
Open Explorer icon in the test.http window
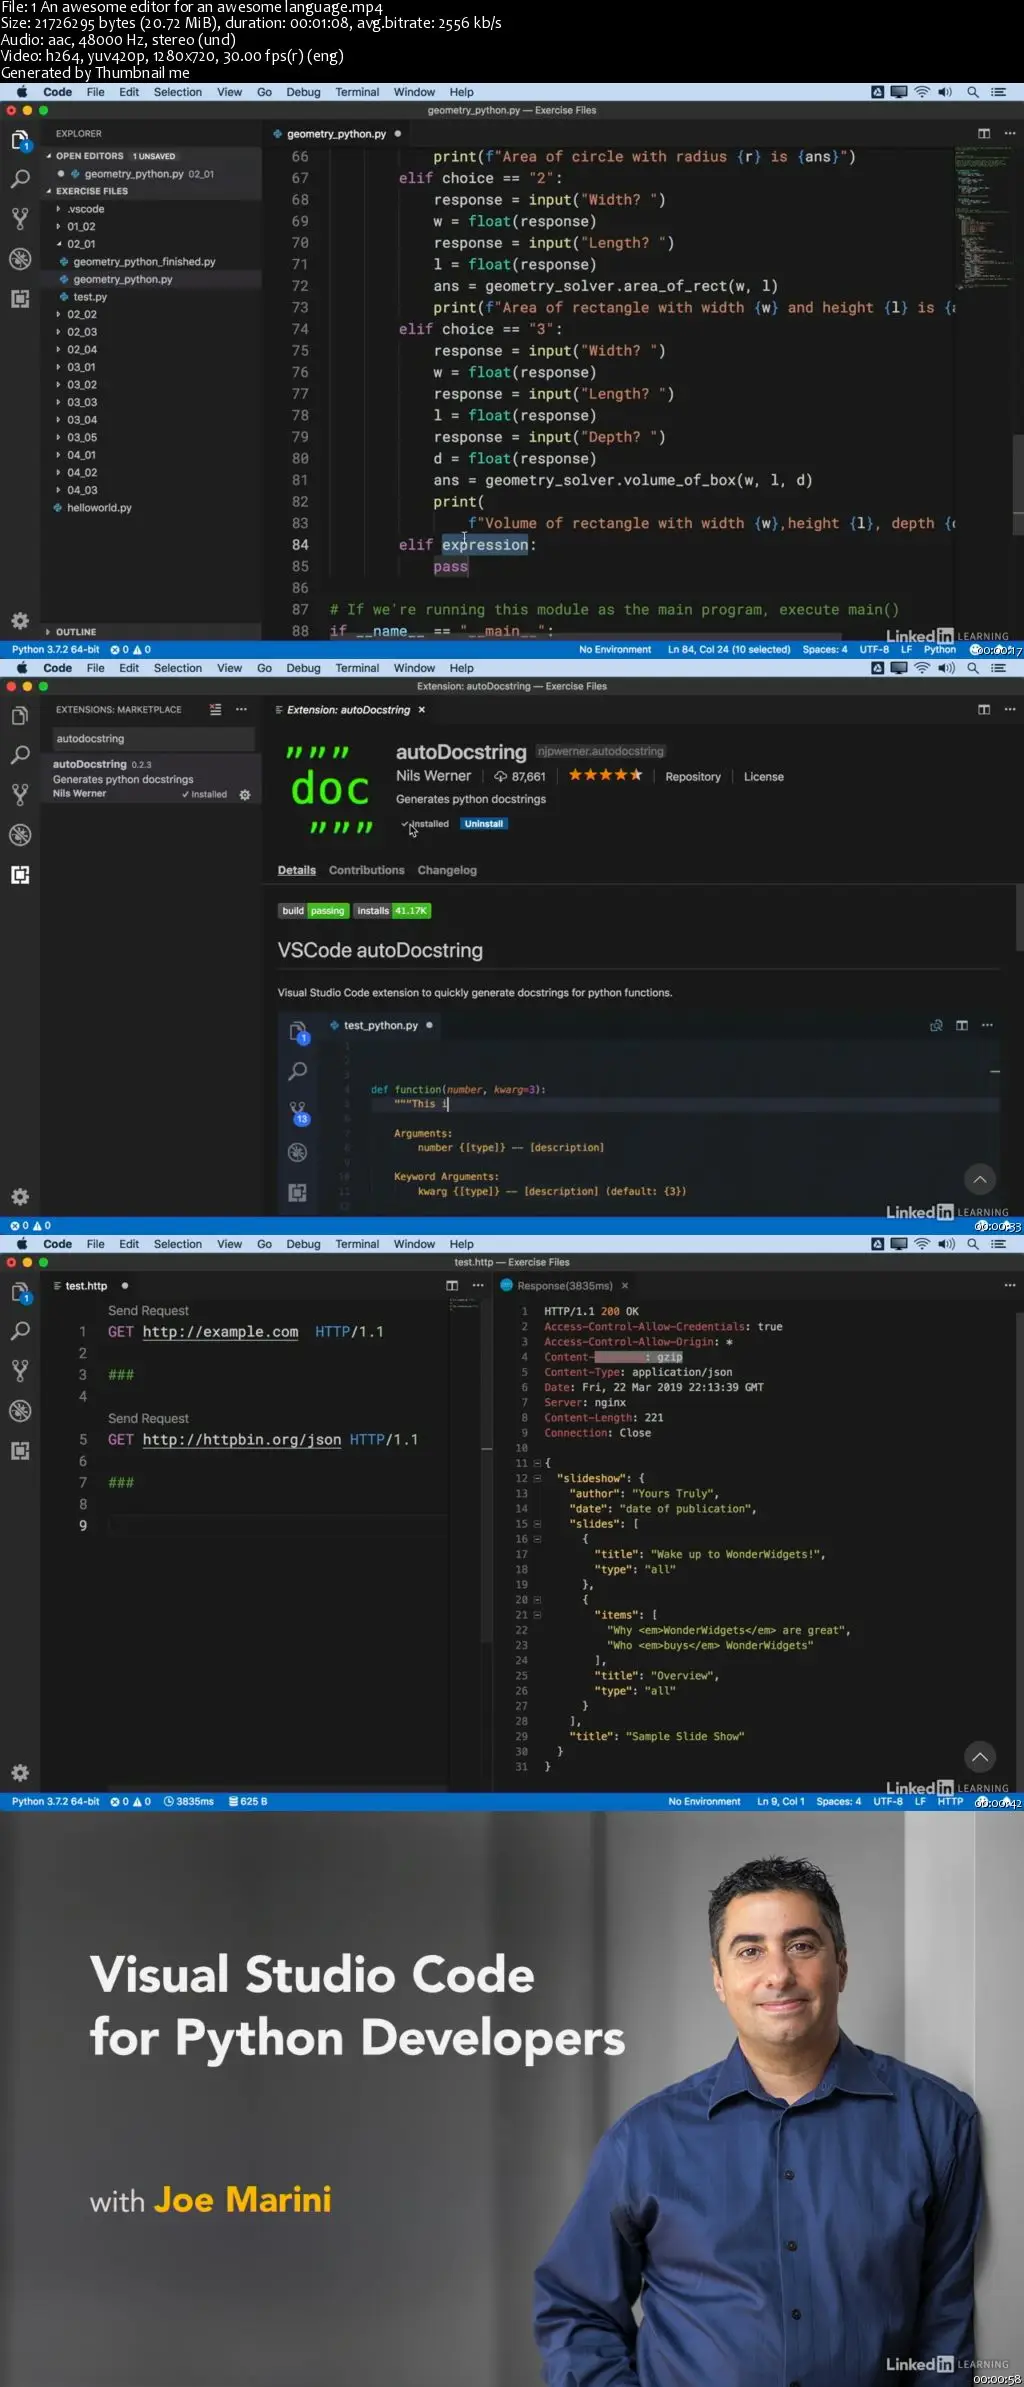tap(20, 1292)
